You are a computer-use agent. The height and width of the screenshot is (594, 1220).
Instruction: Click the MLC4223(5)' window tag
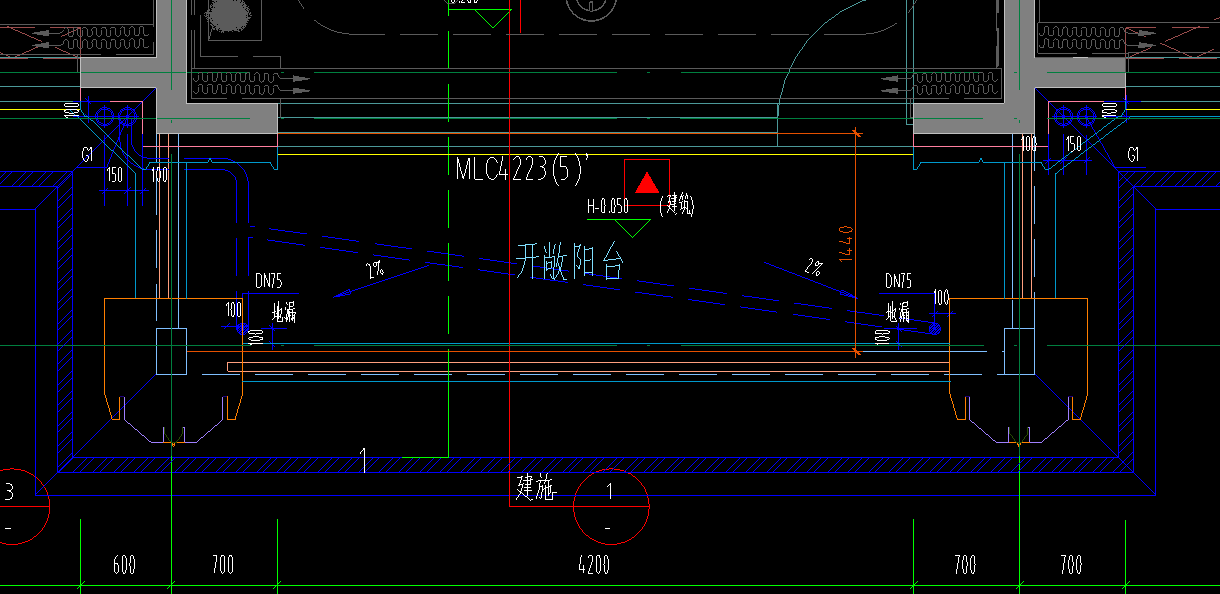tap(520, 169)
